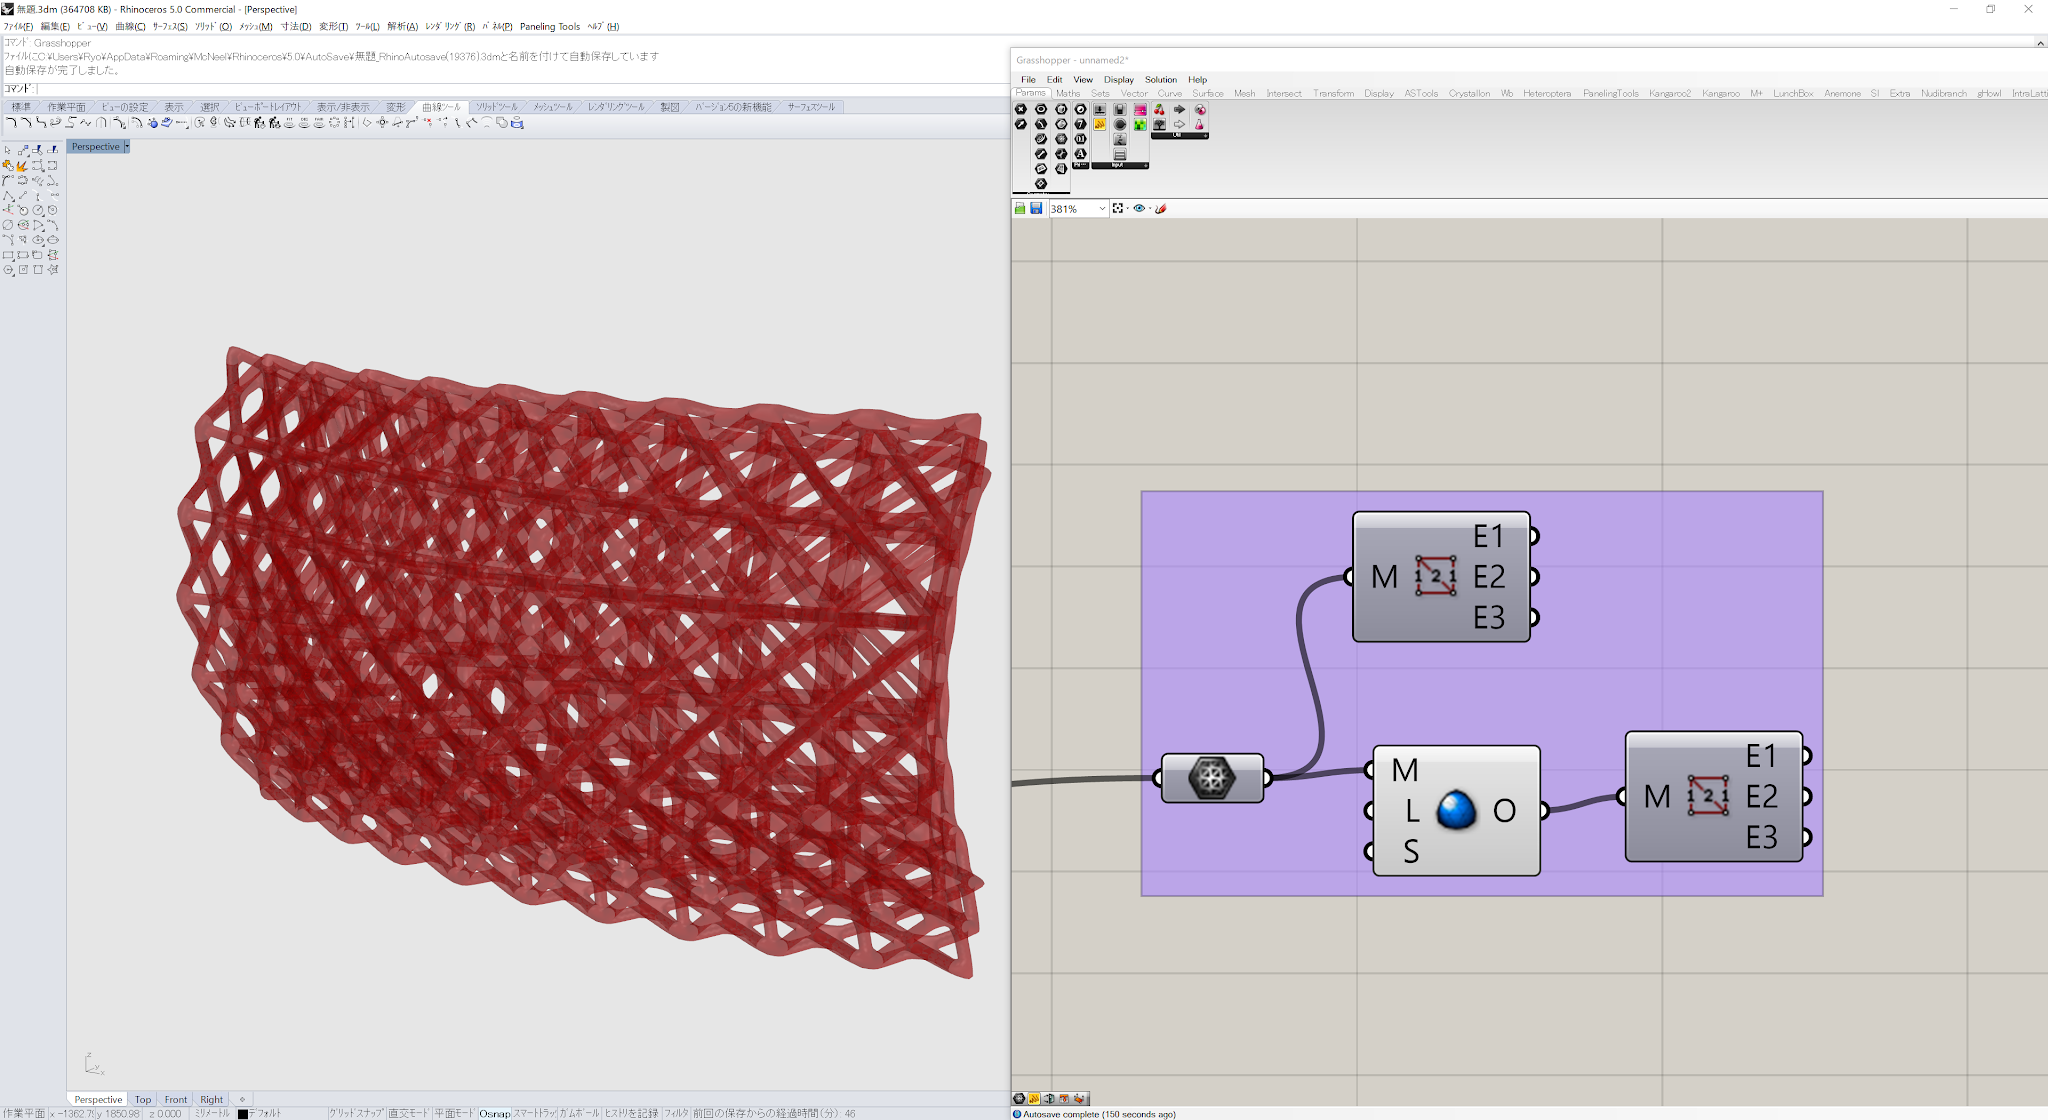Toggle 直交モード in the status bar
This screenshot has width=2048, height=1120.
407,1113
